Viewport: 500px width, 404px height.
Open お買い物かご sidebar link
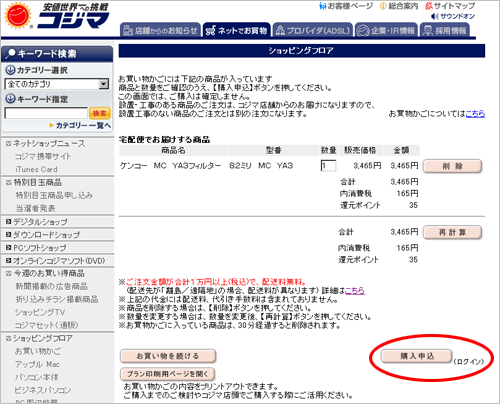point(38,351)
